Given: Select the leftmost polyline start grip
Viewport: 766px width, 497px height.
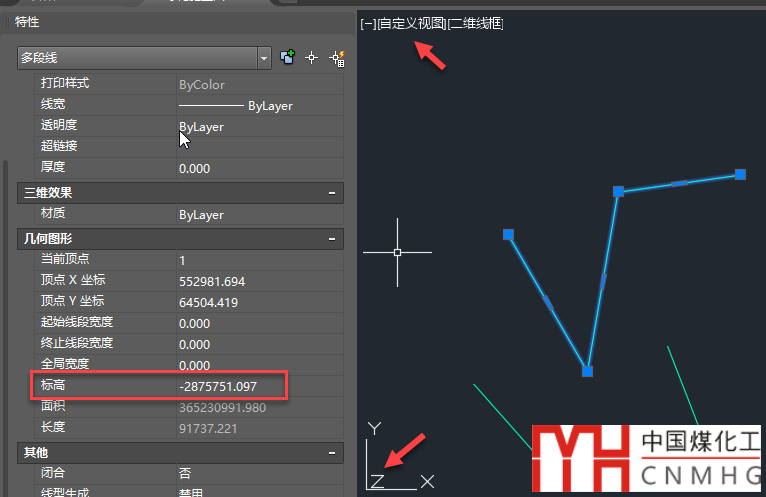Looking at the screenshot, I should [x=508, y=235].
